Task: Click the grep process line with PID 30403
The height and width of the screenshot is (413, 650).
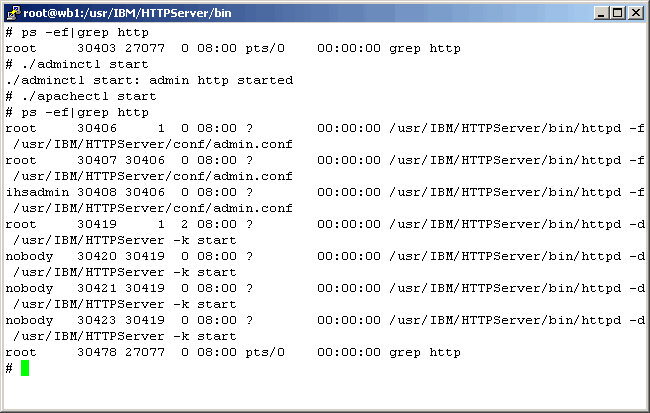Action: [x=232, y=48]
